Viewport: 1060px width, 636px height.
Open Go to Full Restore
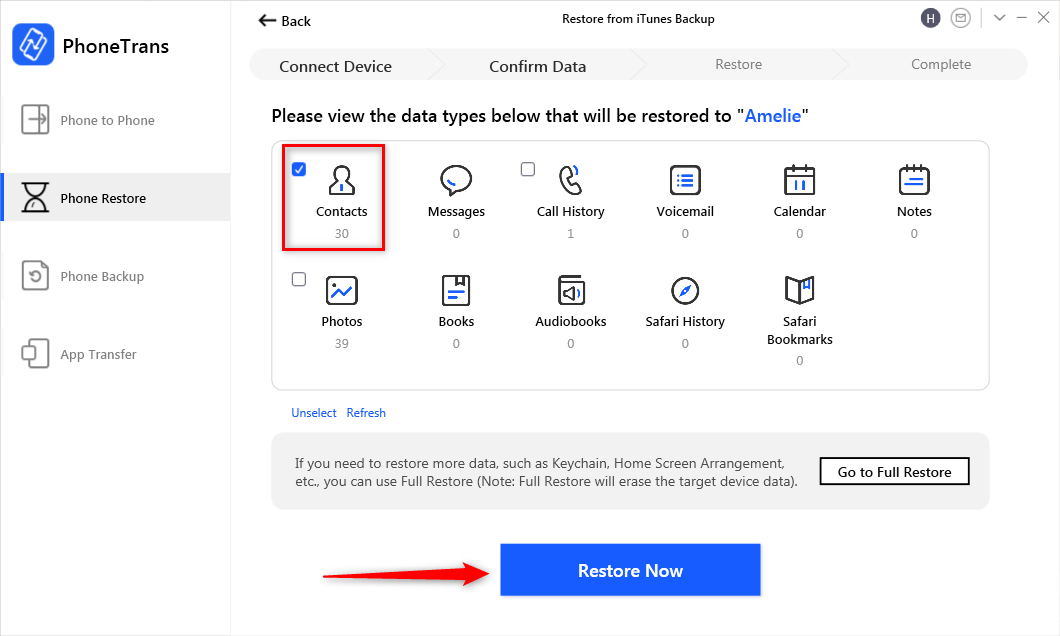point(894,471)
